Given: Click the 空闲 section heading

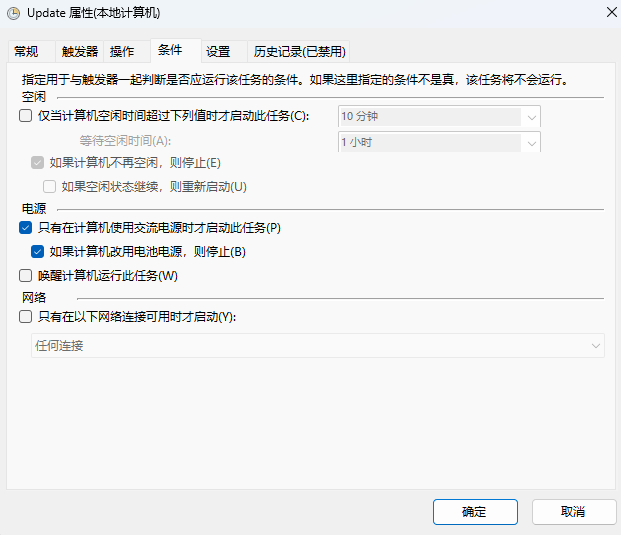Looking at the screenshot, I should [34, 97].
